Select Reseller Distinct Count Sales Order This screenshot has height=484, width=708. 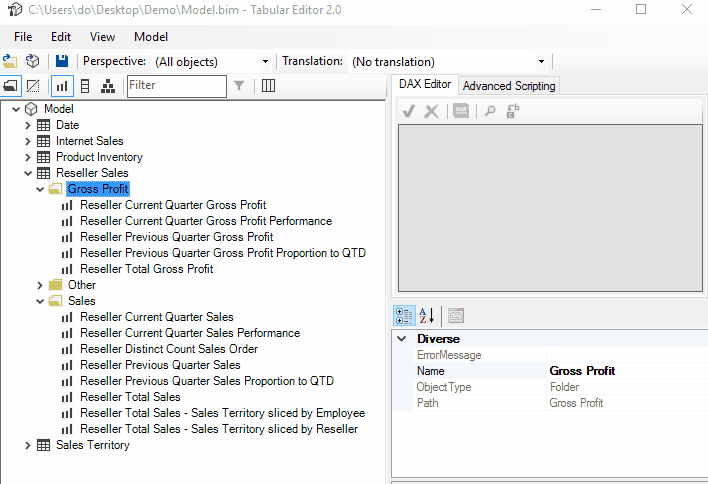pos(169,349)
